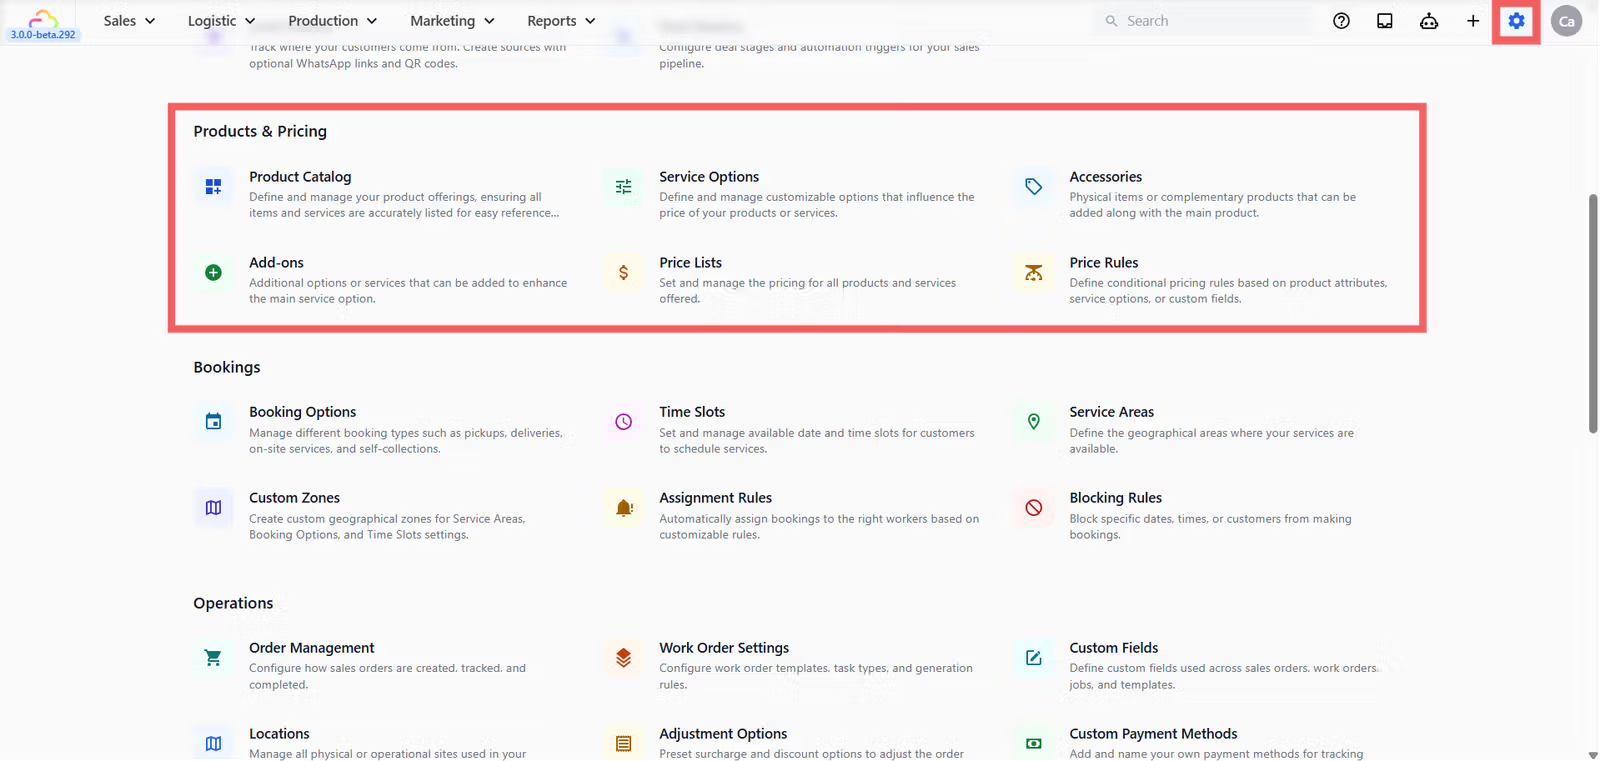Expand the Sales menu dropdown
Screen dimensions: 1600x761
click(x=129, y=21)
